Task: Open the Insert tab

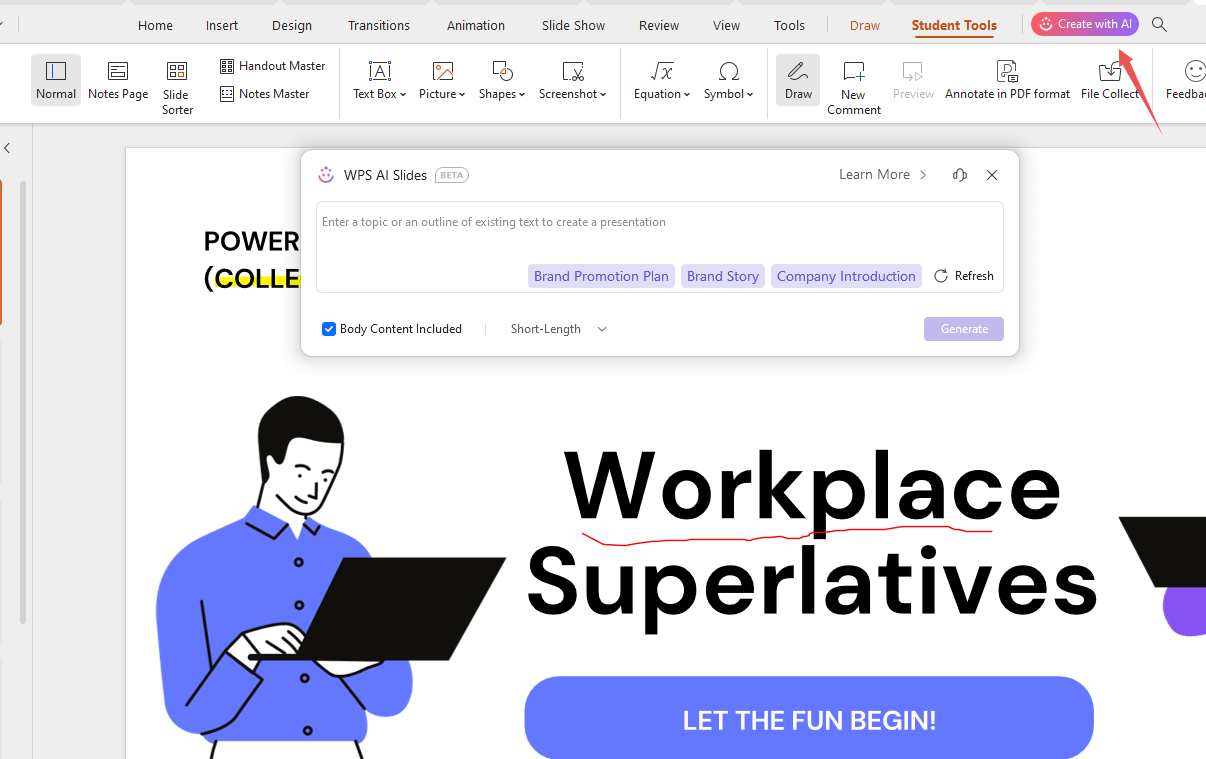Action: pyautogui.click(x=222, y=26)
